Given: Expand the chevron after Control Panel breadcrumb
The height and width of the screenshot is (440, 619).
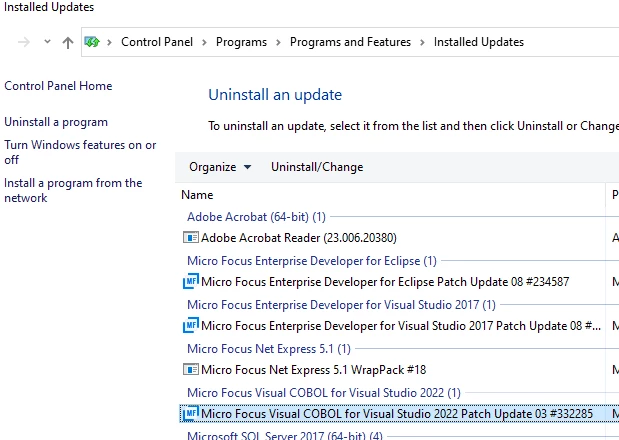Looking at the screenshot, I should 204,42.
